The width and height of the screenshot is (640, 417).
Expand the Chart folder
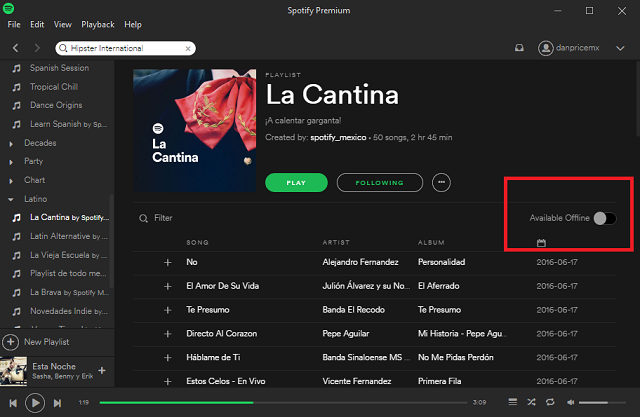tap(11, 181)
